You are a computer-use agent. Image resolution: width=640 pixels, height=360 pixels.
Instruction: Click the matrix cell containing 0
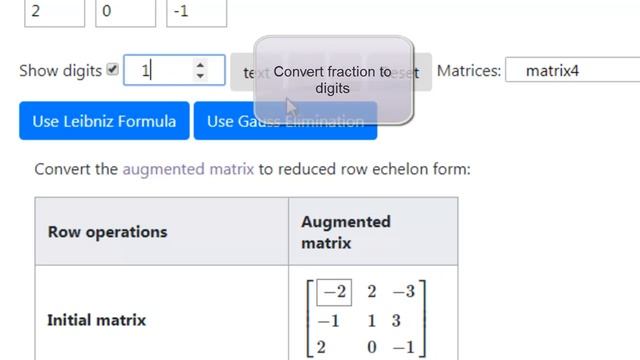(x=126, y=12)
